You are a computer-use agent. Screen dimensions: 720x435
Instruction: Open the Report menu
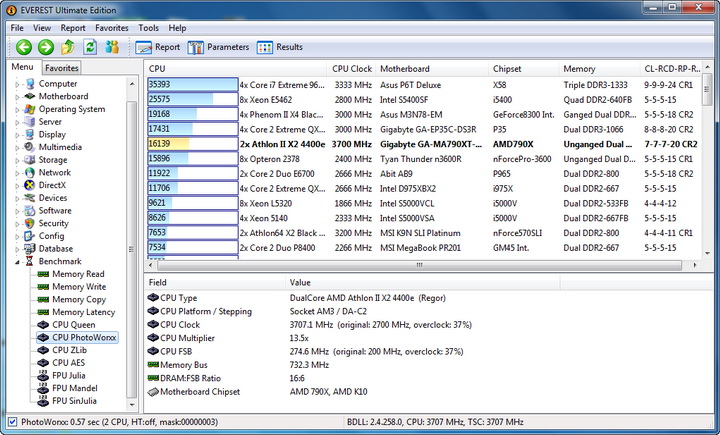tap(73, 28)
